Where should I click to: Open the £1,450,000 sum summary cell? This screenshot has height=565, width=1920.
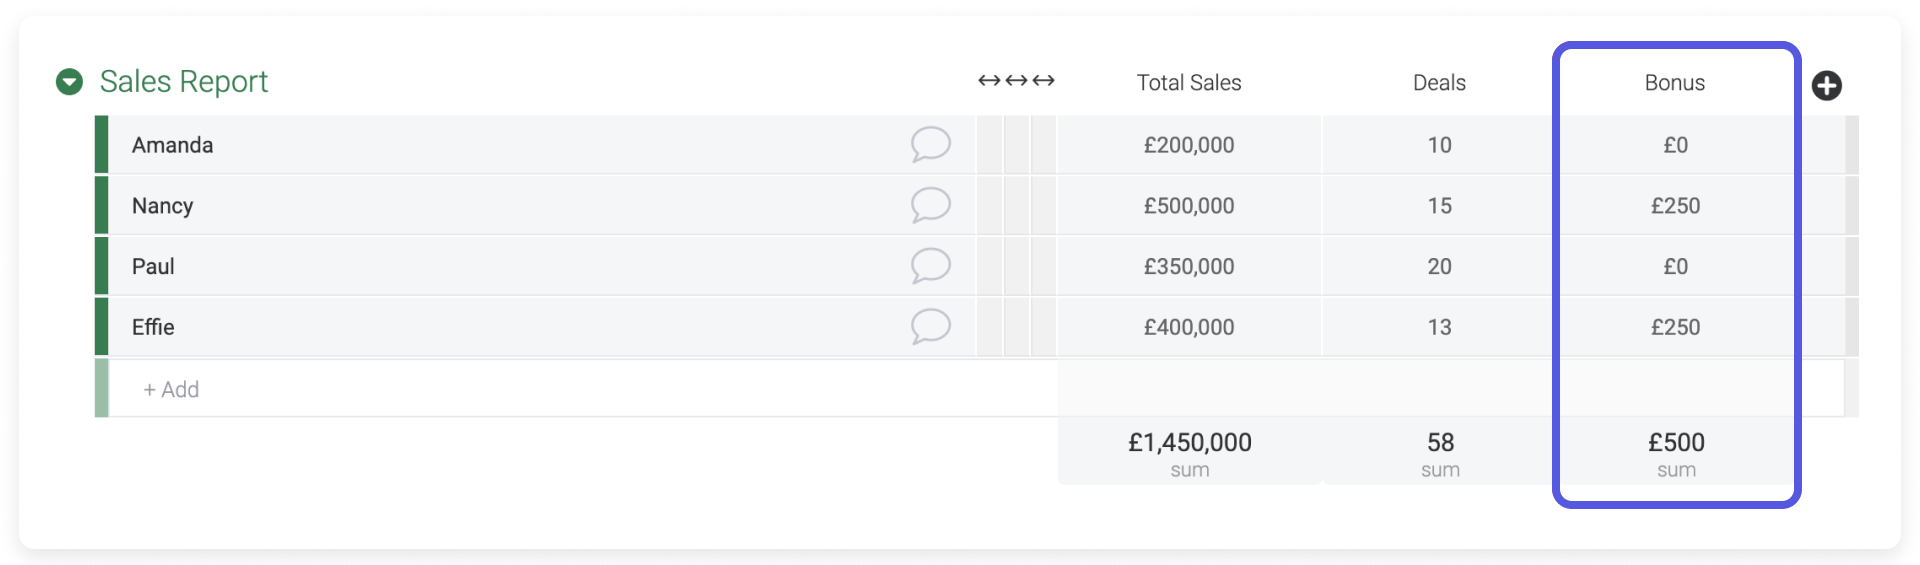[x=1189, y=452]
